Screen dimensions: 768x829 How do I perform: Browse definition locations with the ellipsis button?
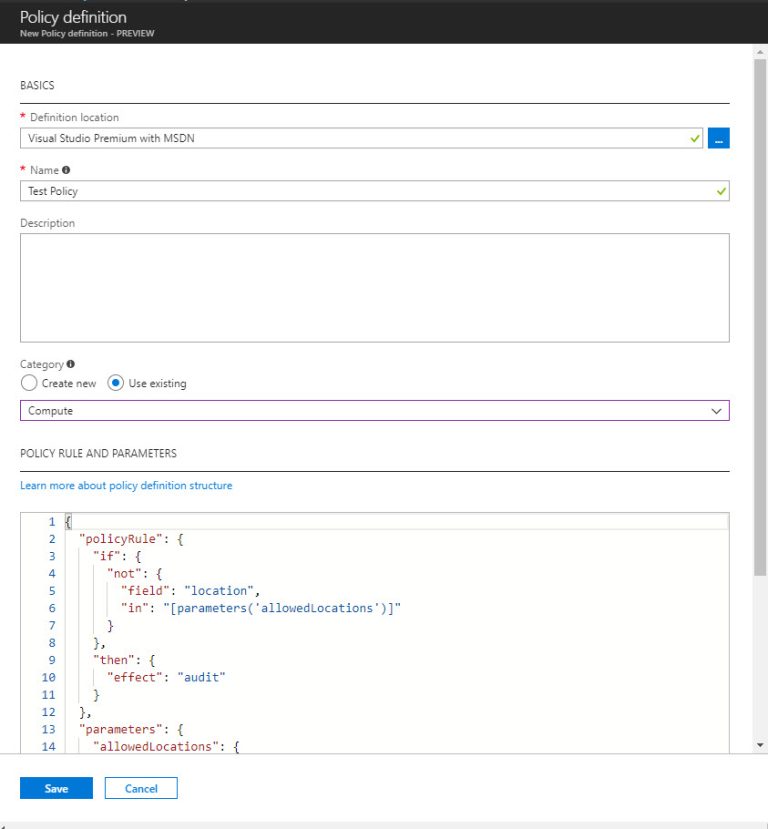pyautogui.click(x=718, y=138)
